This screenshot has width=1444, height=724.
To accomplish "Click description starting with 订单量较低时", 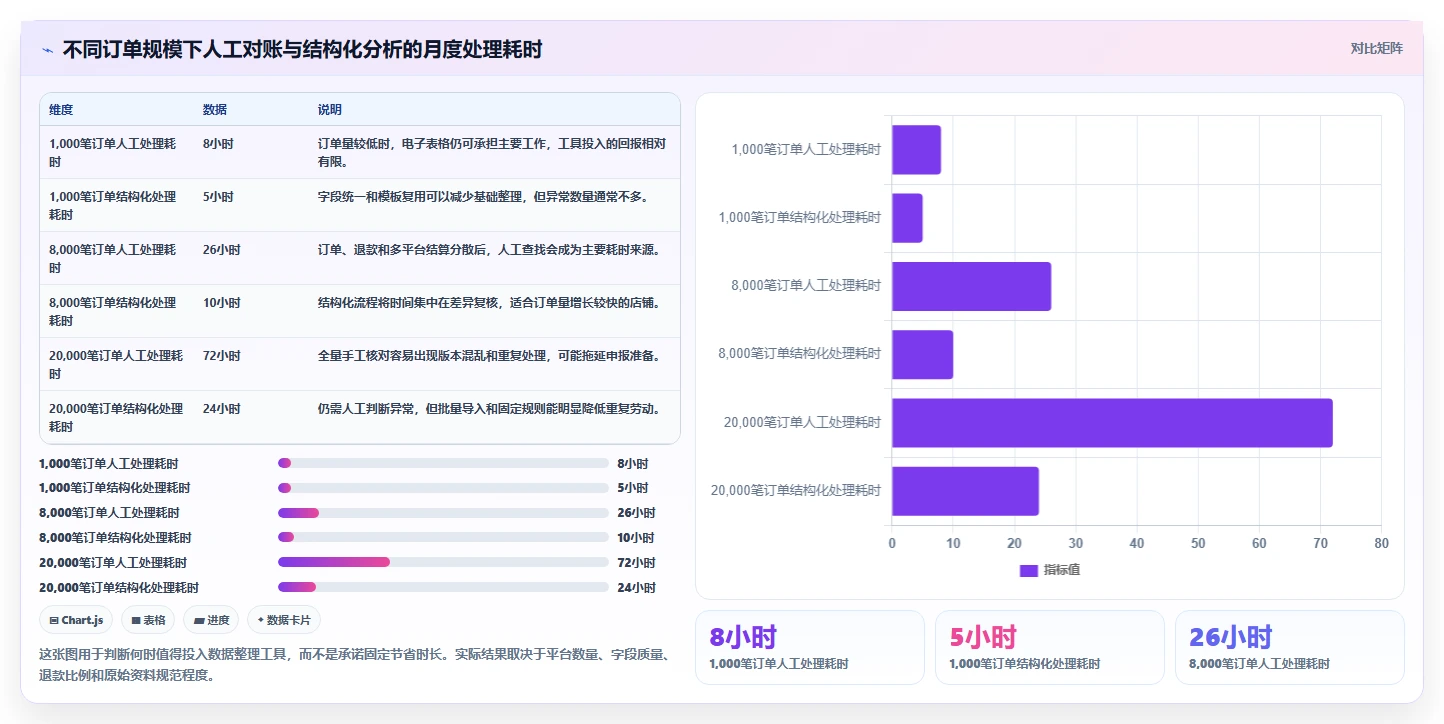I will coord(492,153).
